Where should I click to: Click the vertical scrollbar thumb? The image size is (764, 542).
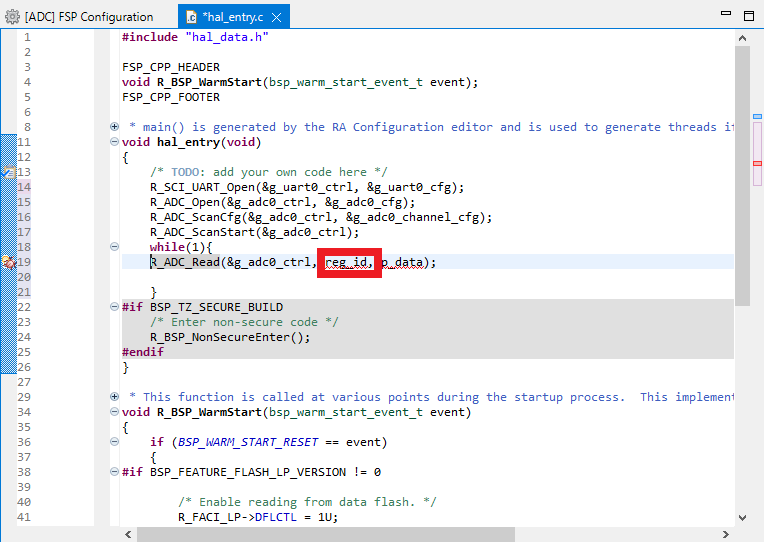click(x=742, y=175)
